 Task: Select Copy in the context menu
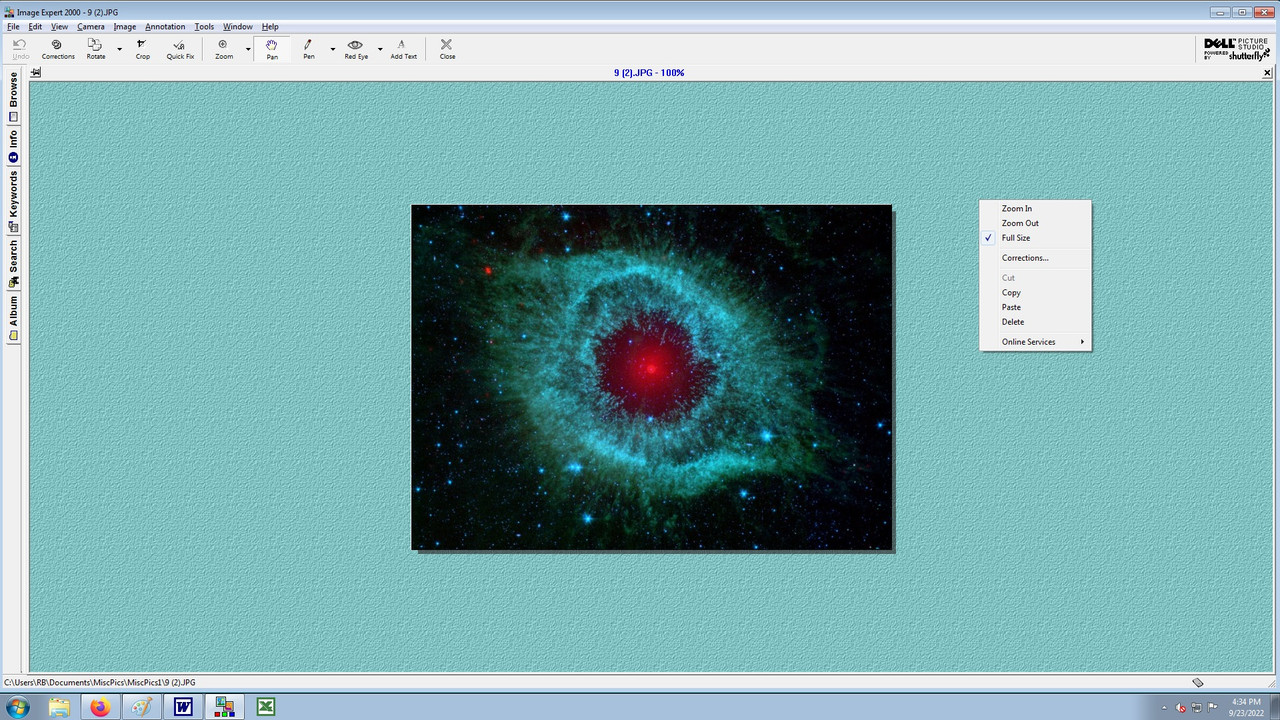[1035, 293]
